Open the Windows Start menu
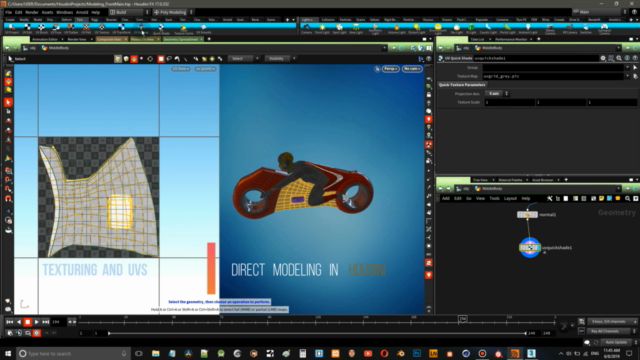The width and height of the screenshot is (640, 360). (x=8, y=353)
